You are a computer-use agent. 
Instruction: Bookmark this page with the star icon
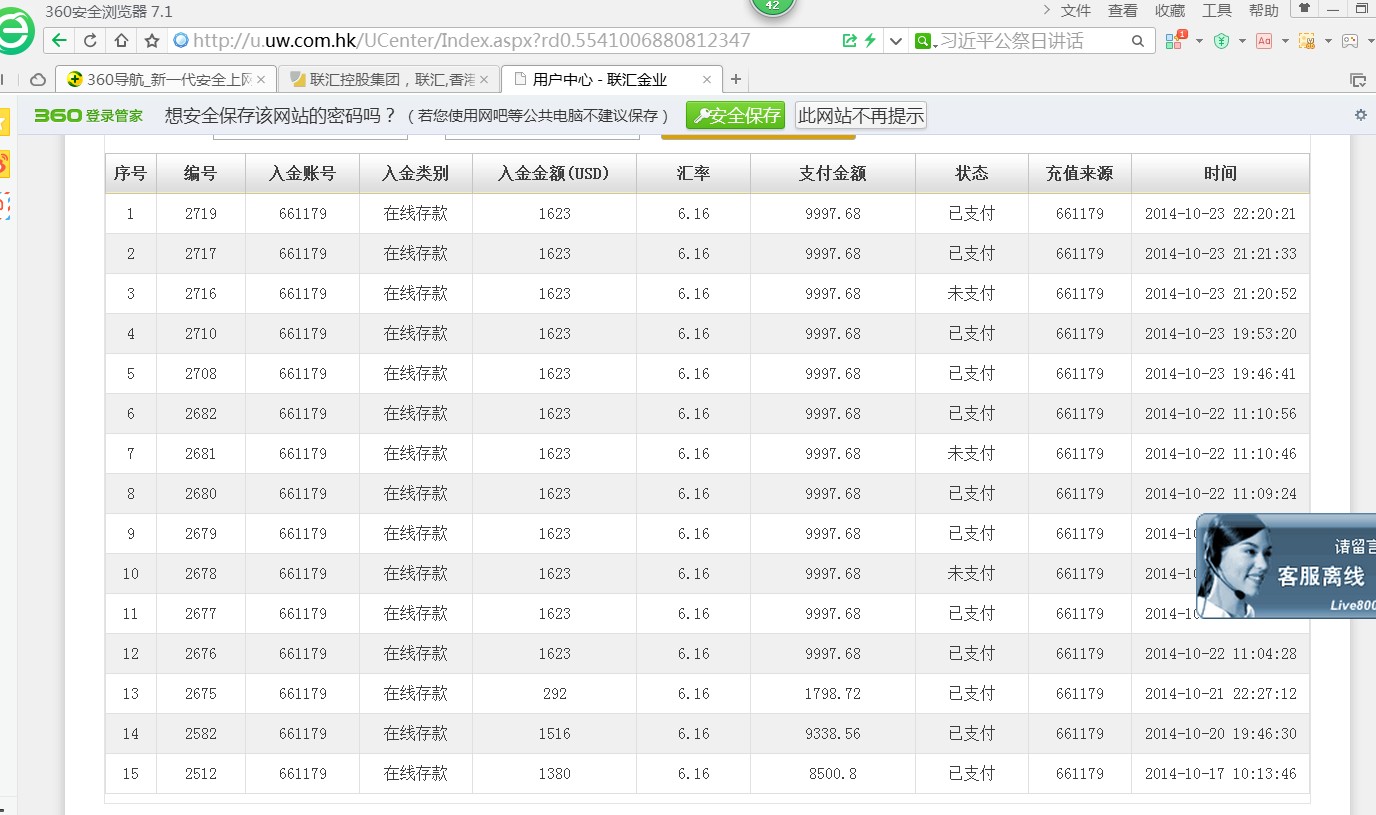pyautogui.click(x=152, y=41)
